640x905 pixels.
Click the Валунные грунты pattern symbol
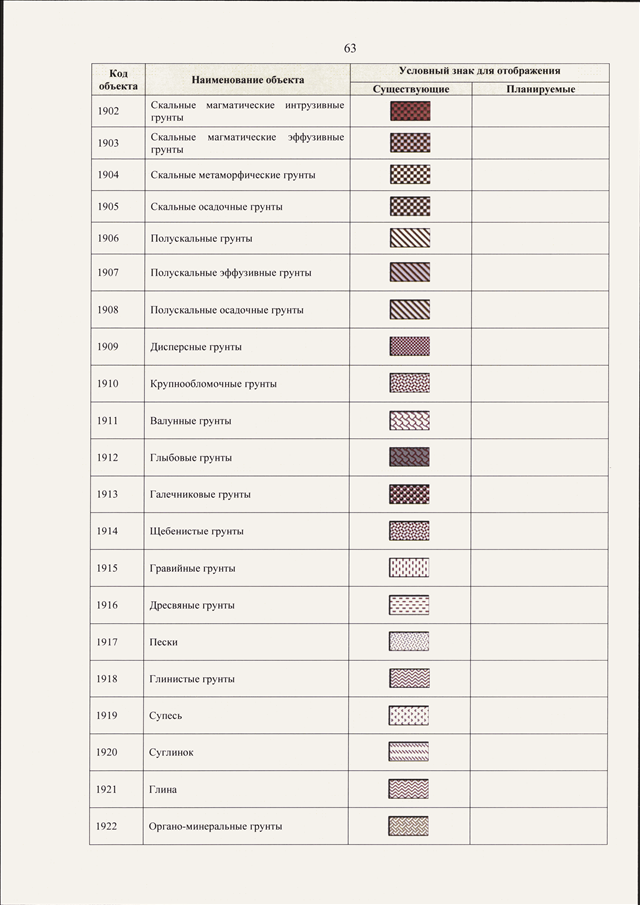[x=410, y=421]
